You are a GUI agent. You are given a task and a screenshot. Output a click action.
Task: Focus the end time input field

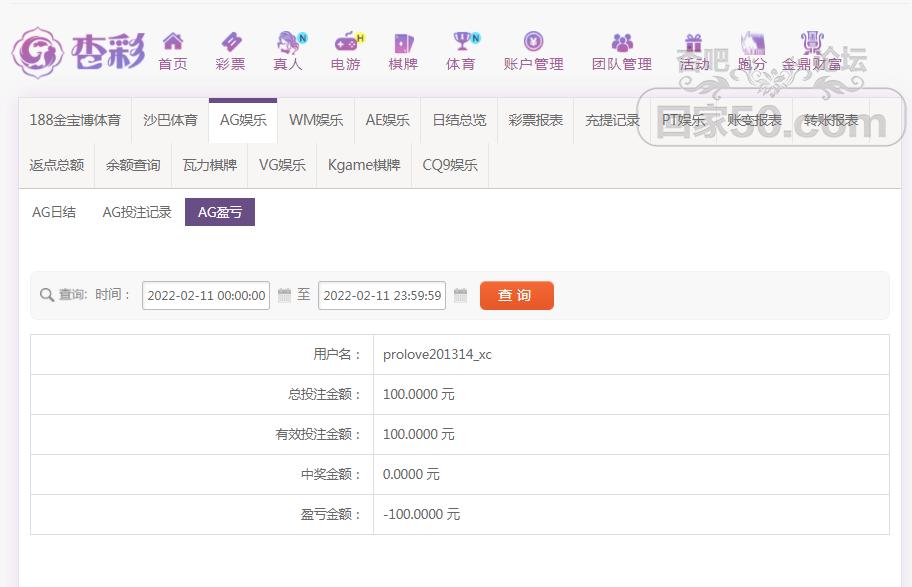382,296
